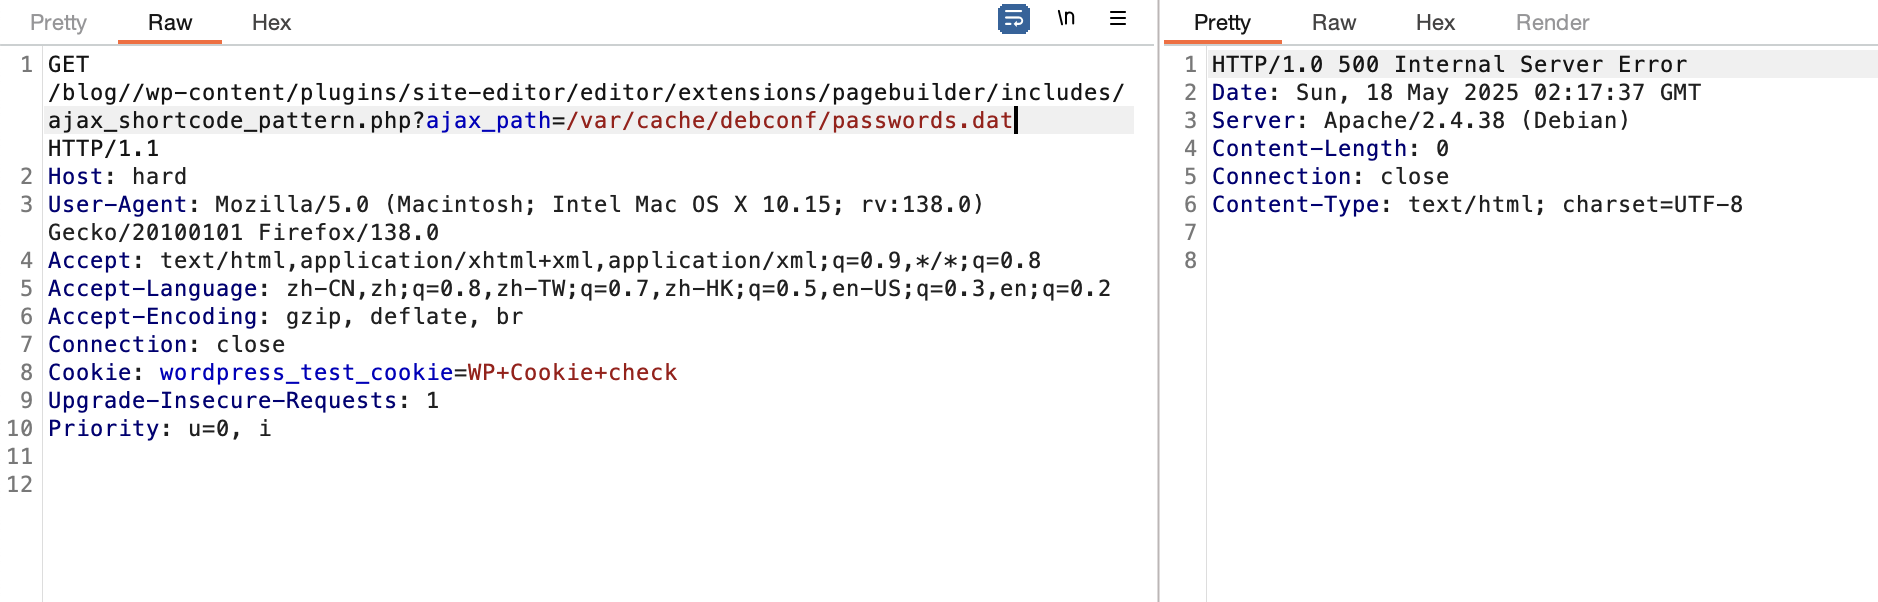Click the Accept-Language header name
This screenshot has height=602, width=1878.
(153, 288)
